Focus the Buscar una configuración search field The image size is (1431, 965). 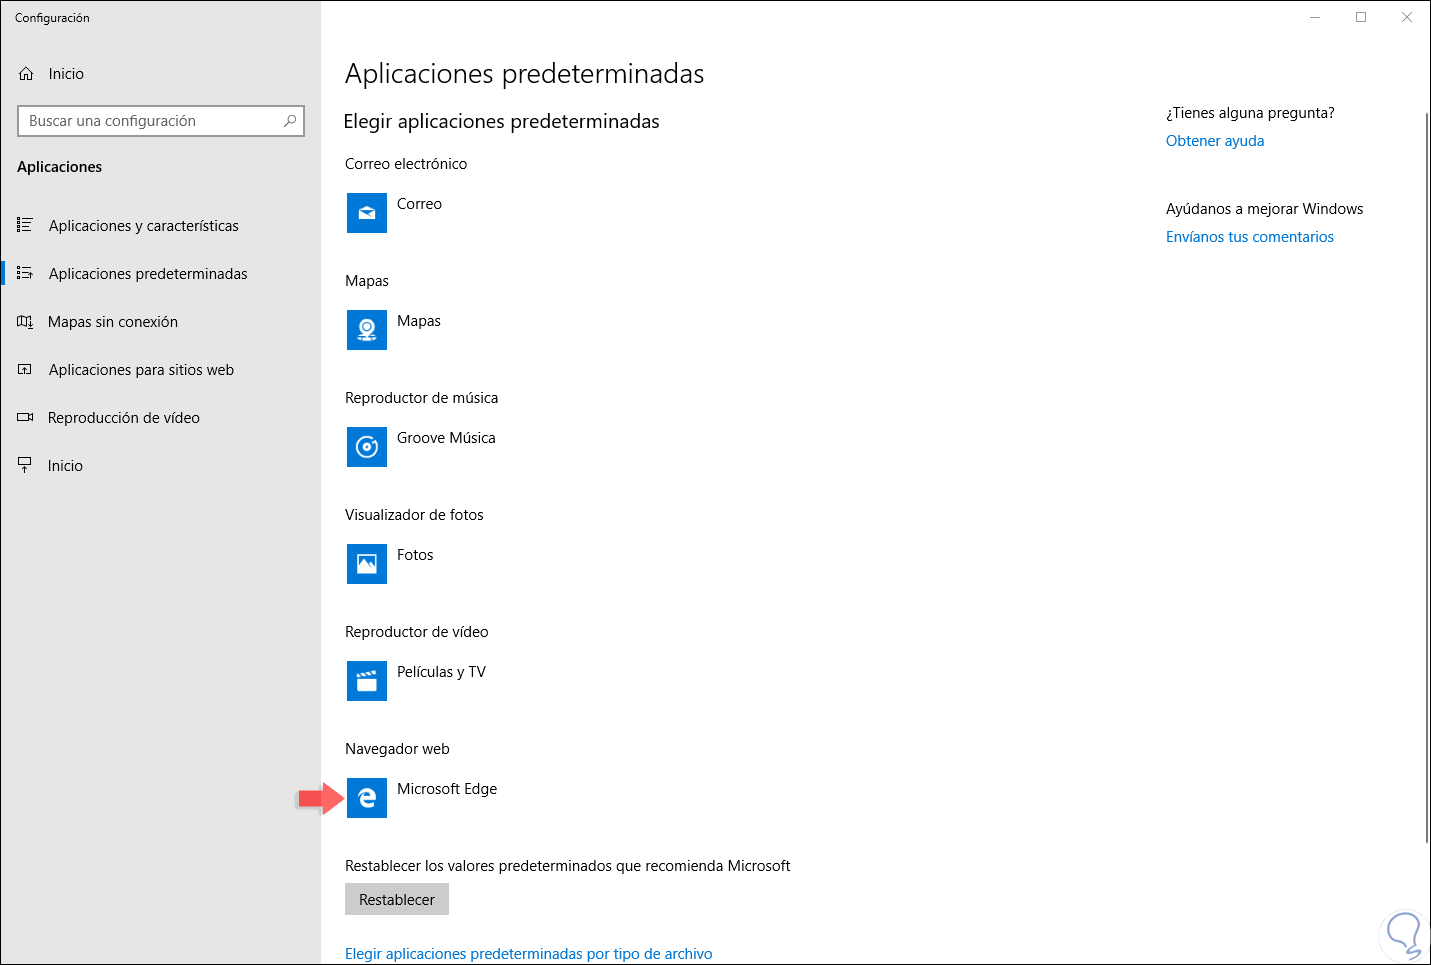(161, 121)
